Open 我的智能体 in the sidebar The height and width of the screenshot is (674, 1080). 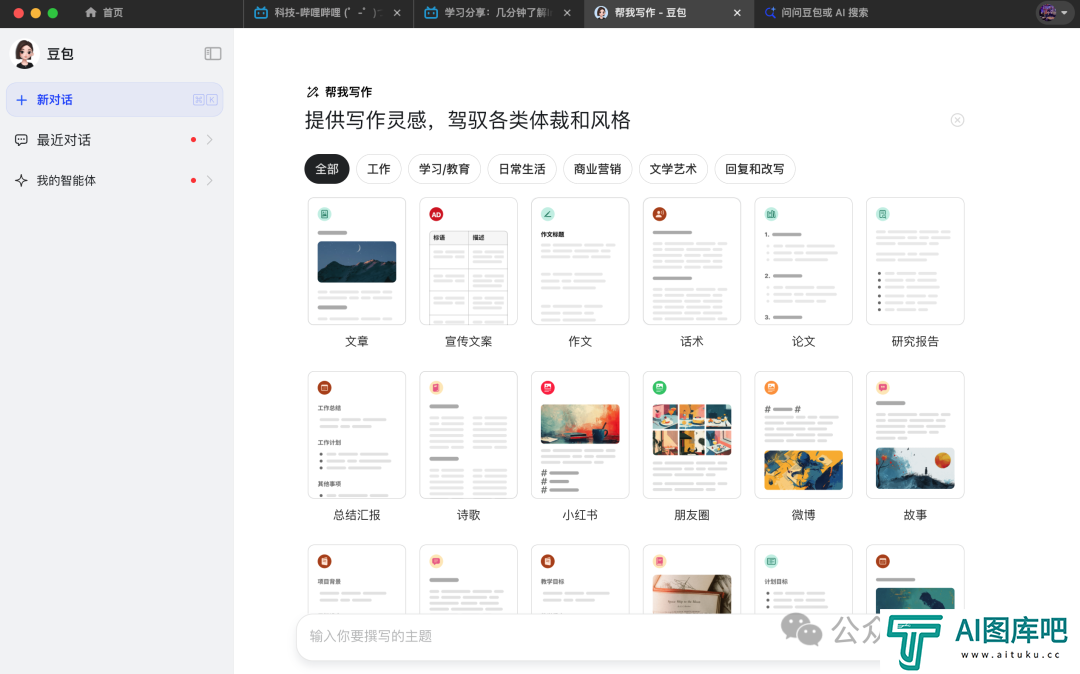[114, 180]
